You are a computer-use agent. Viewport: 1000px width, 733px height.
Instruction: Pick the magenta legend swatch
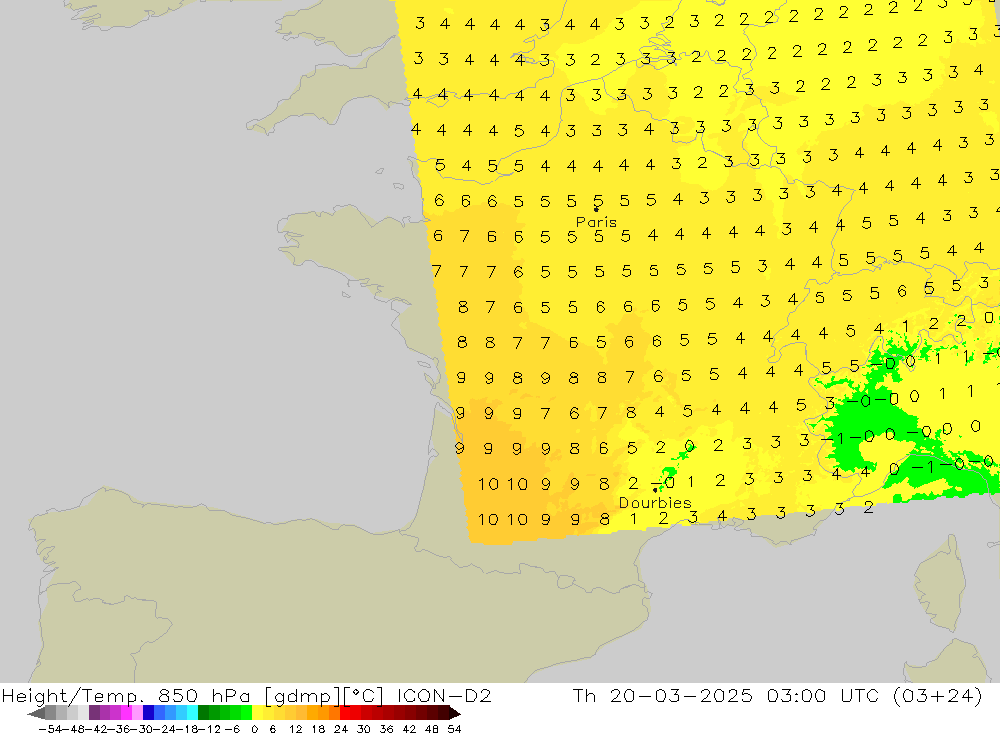(126, 713)
